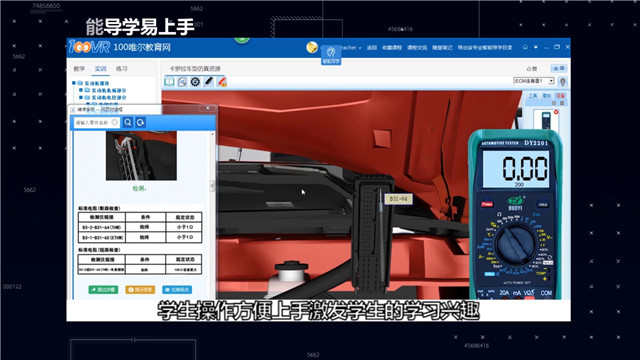
Task: Turn the multimeter rotary dial
Action: pos(516,244)
